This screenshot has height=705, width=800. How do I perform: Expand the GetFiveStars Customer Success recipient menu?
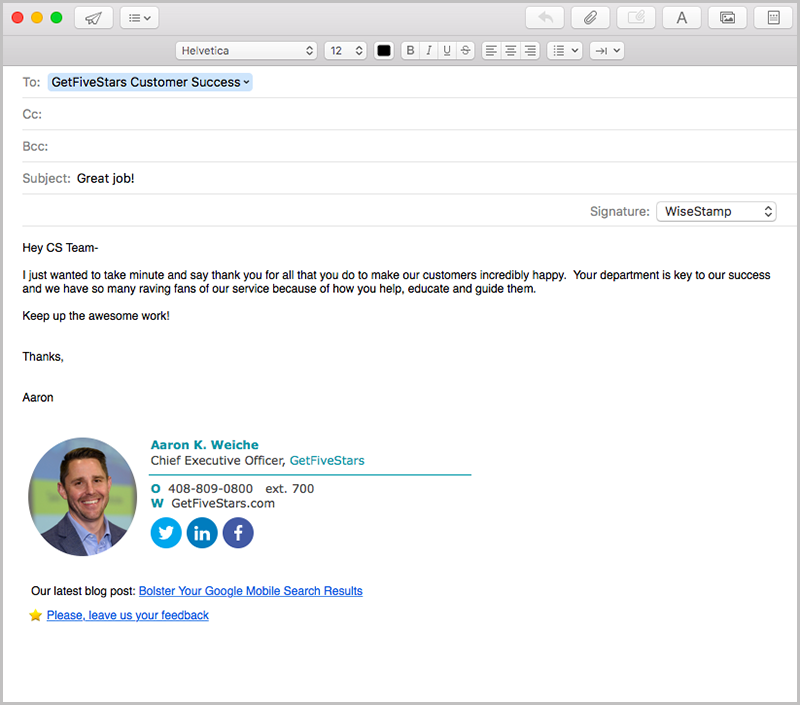coord(246,82)
